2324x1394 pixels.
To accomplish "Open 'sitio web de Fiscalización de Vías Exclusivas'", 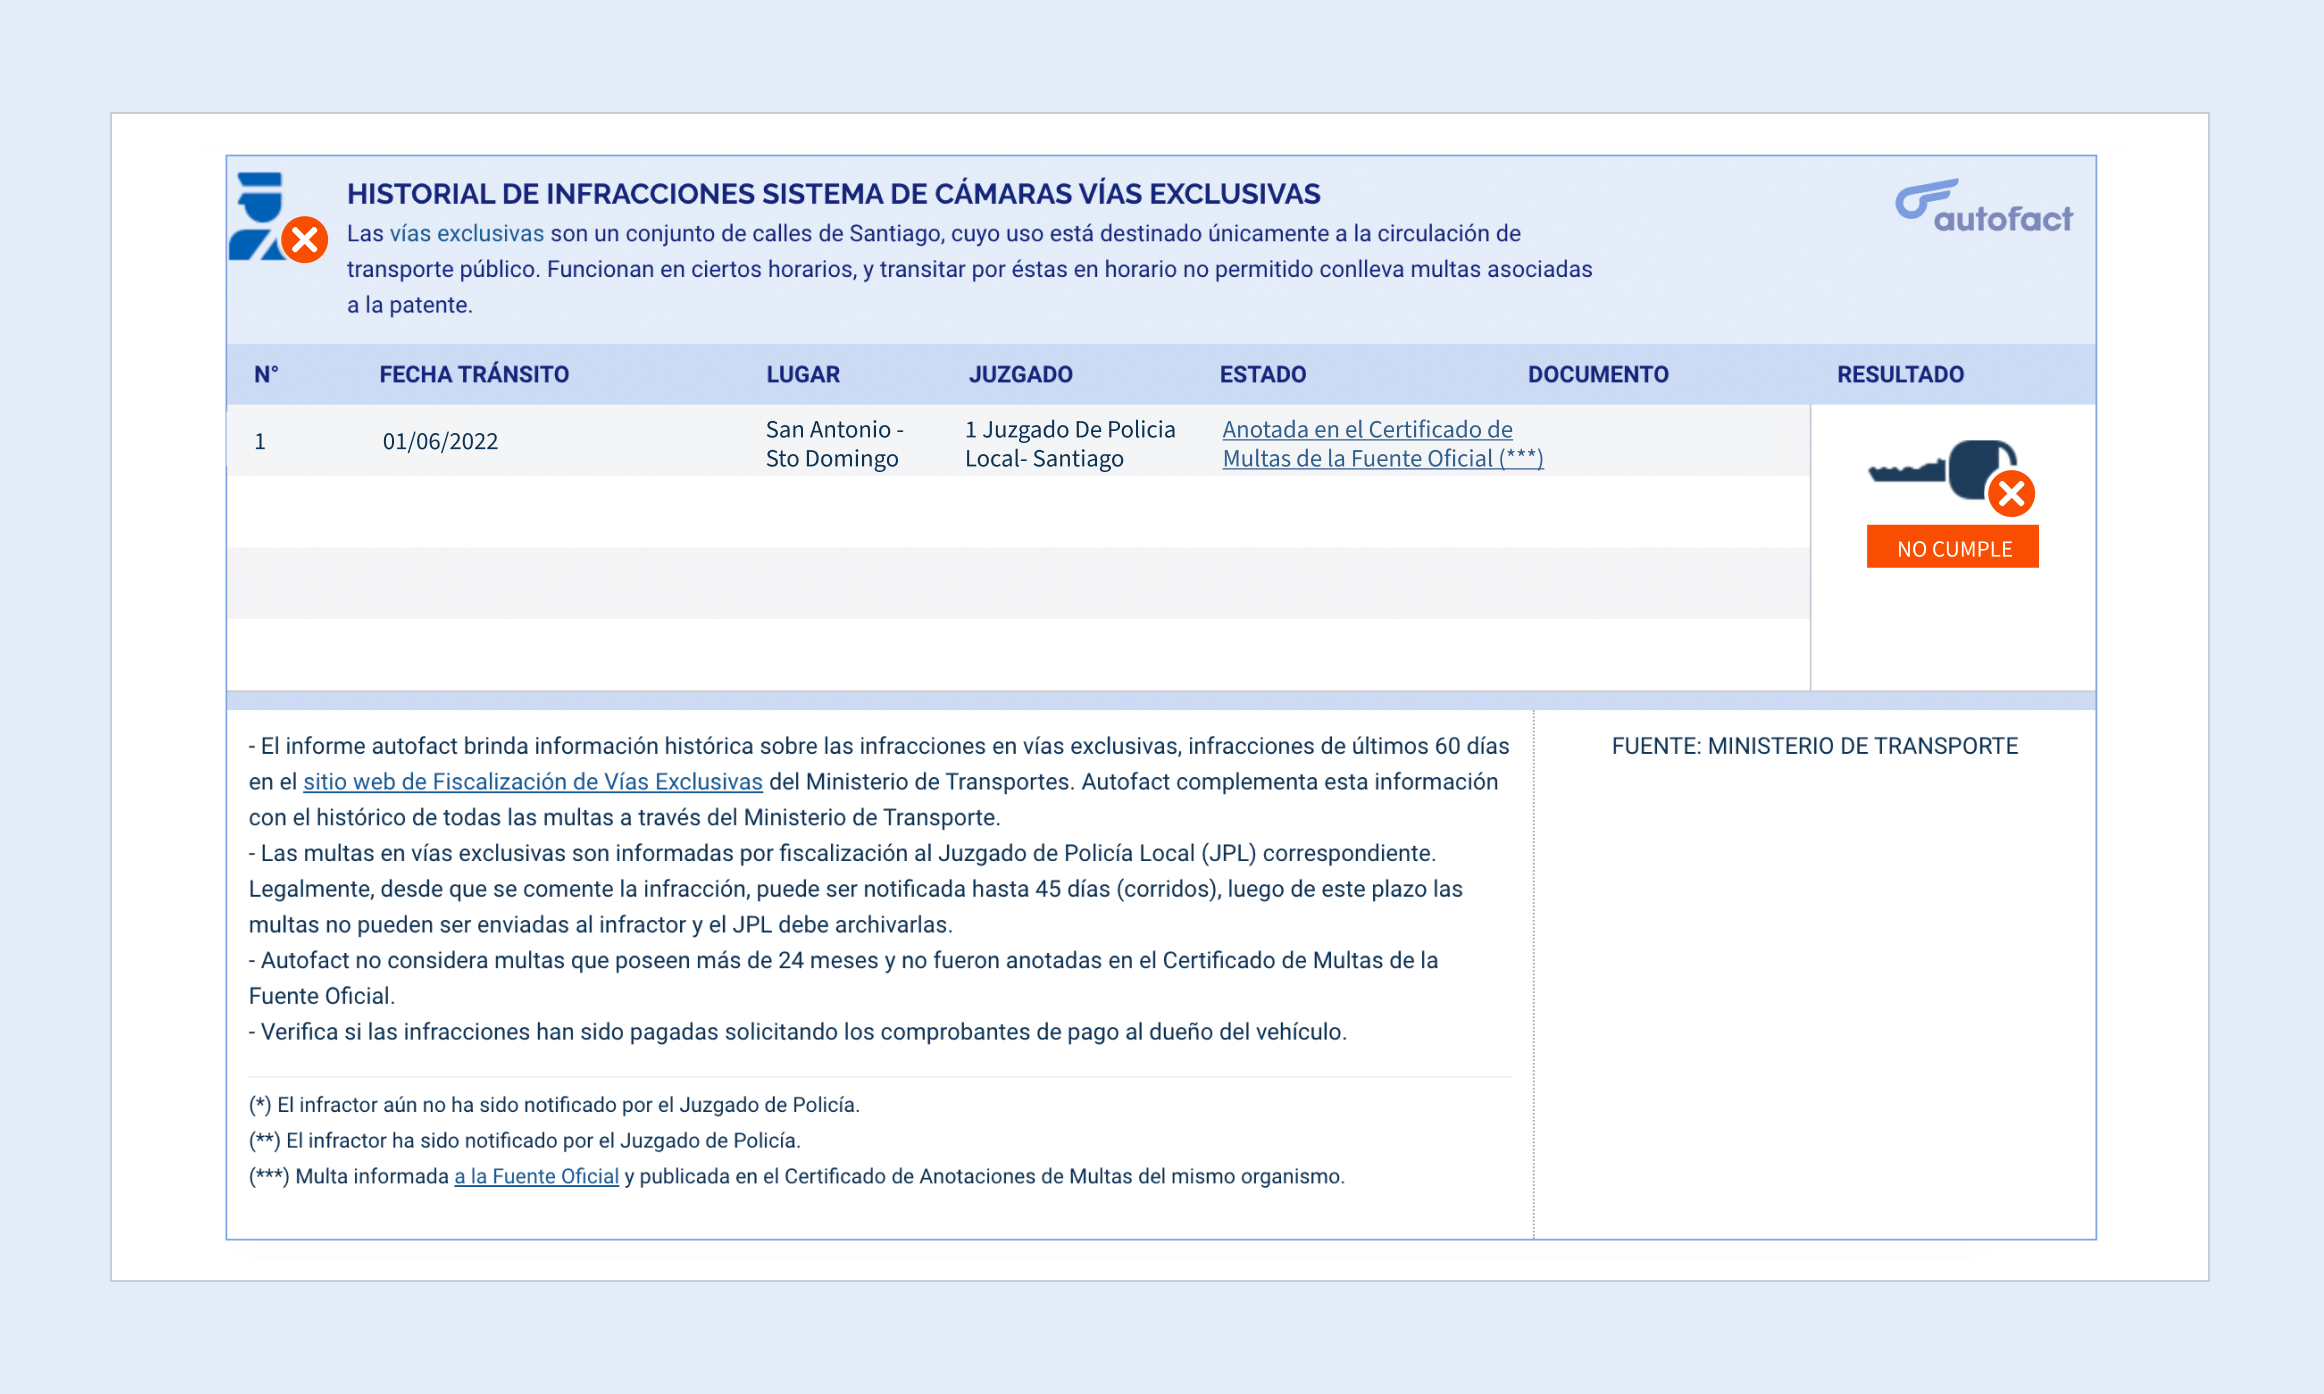I will click(x=532, y=782).
